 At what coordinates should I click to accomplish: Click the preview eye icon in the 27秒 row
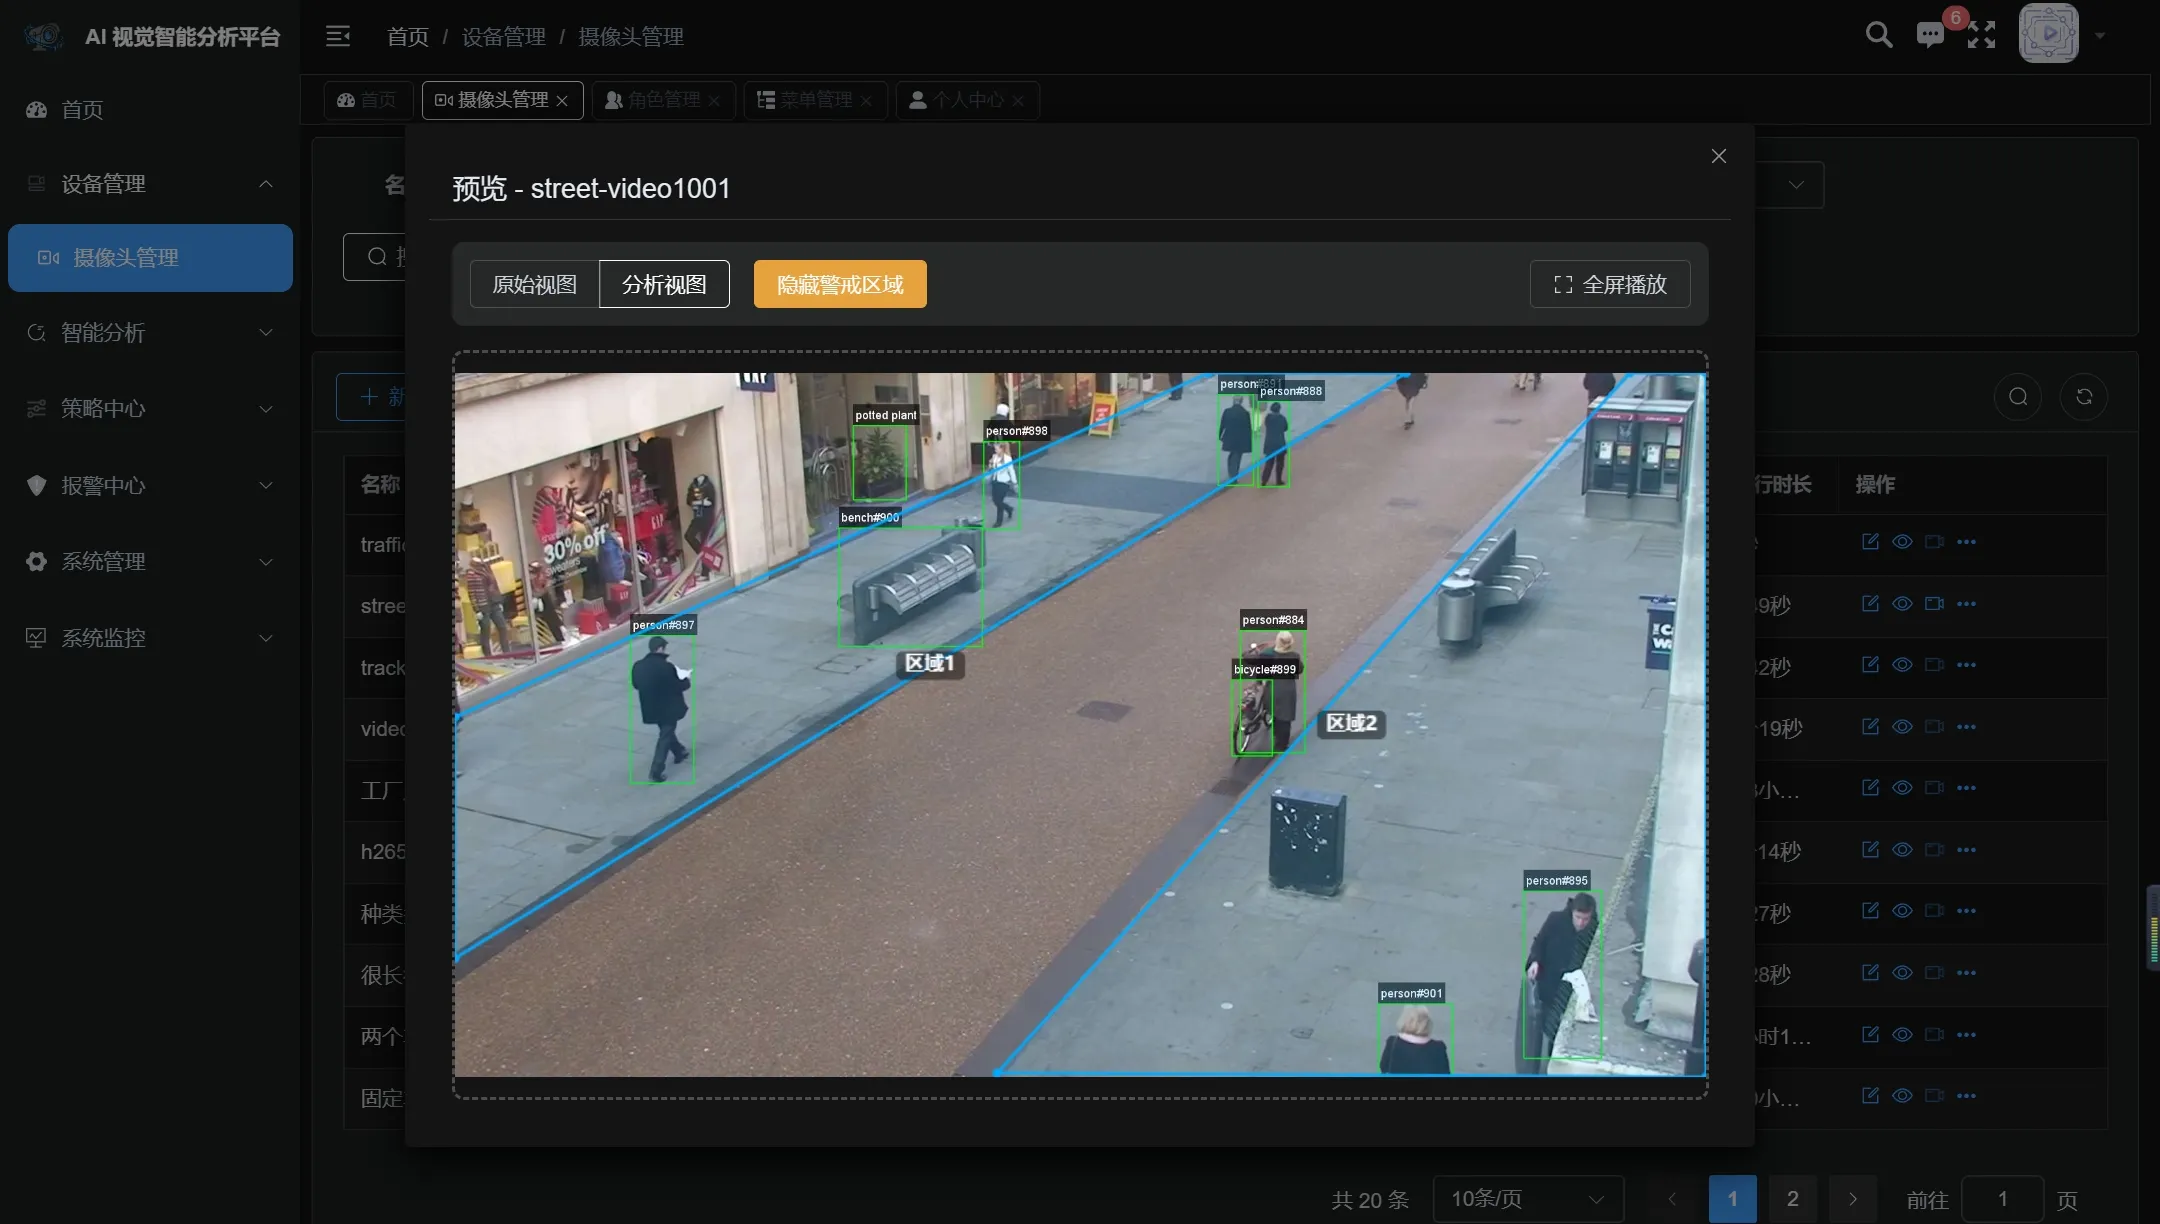point(1902,910)
